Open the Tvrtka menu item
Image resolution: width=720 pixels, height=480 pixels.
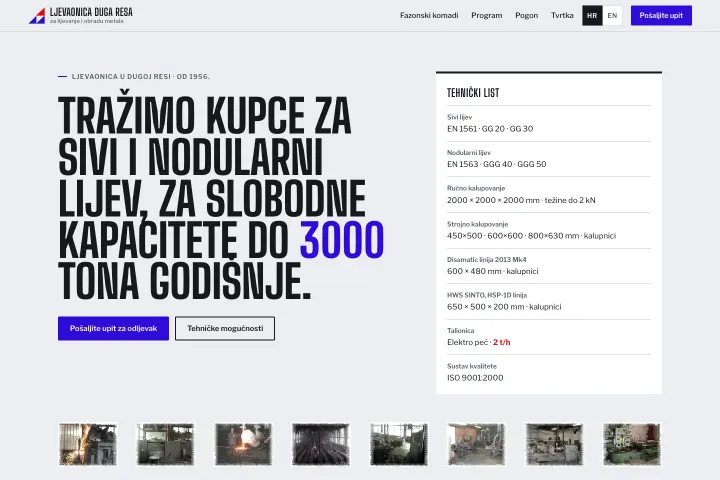tap(562, 15)
